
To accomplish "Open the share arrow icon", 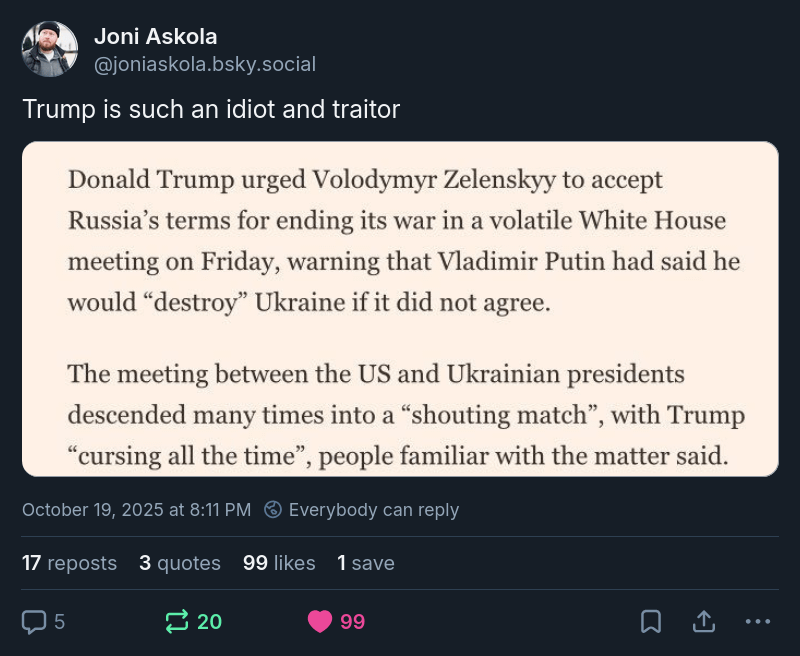I will tap(704, 622).
